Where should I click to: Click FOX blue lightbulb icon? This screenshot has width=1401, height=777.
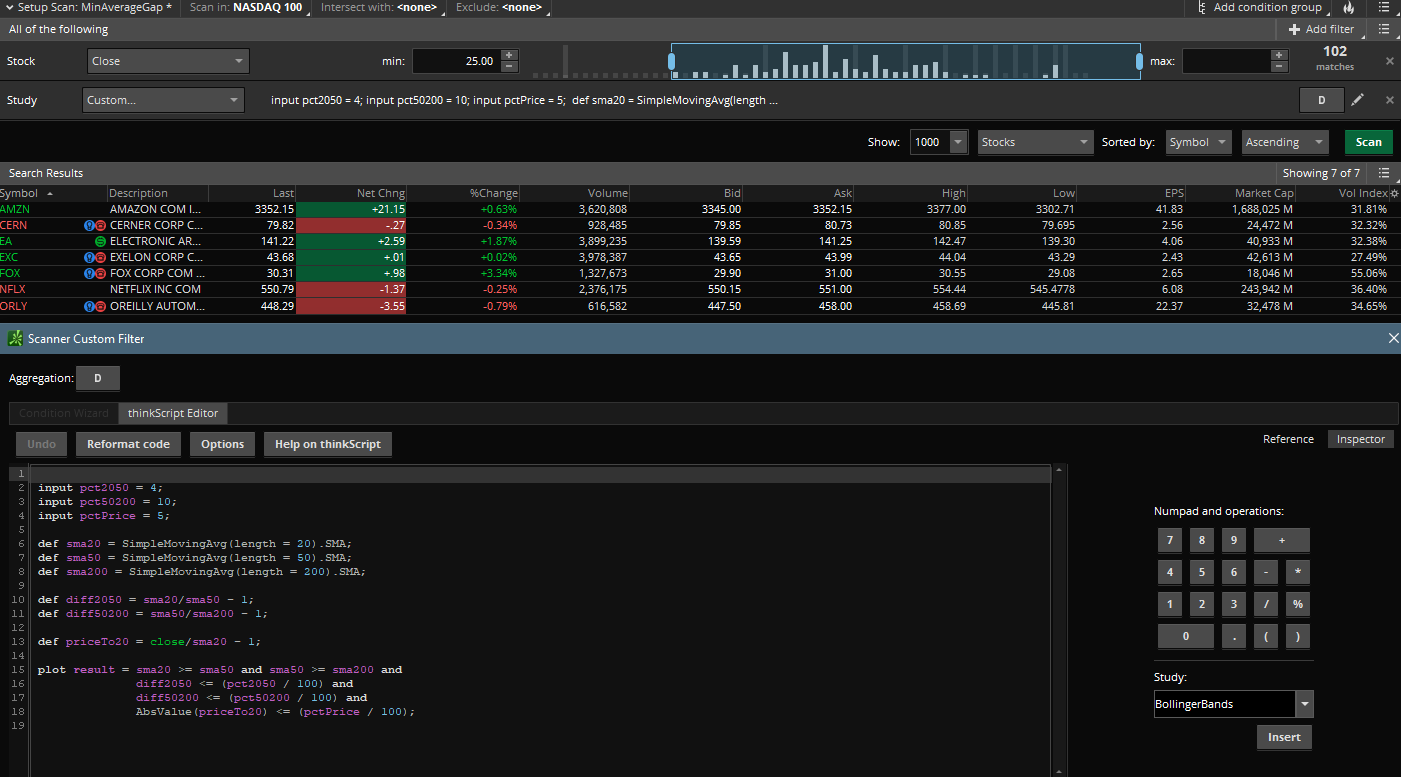click(89, 273)
